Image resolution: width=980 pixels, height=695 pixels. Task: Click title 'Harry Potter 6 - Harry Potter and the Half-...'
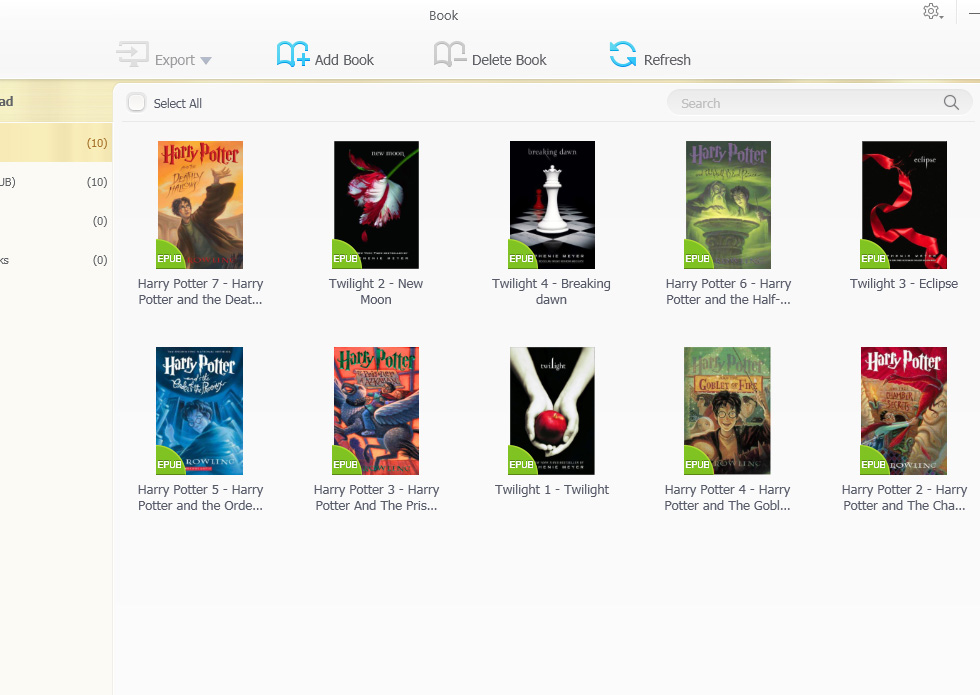coord(728,291)
